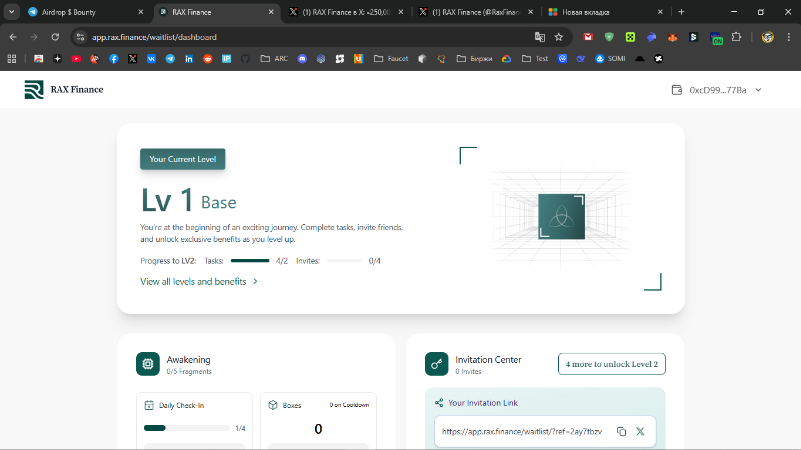
Task: Open the Test bookmarks folder
Action: (535, 59)
